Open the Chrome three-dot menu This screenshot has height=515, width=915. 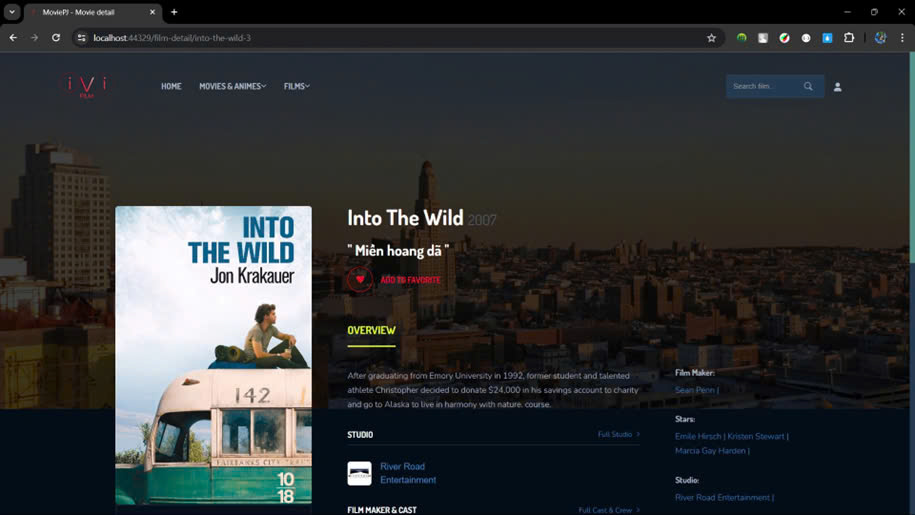tap(902, 38)
